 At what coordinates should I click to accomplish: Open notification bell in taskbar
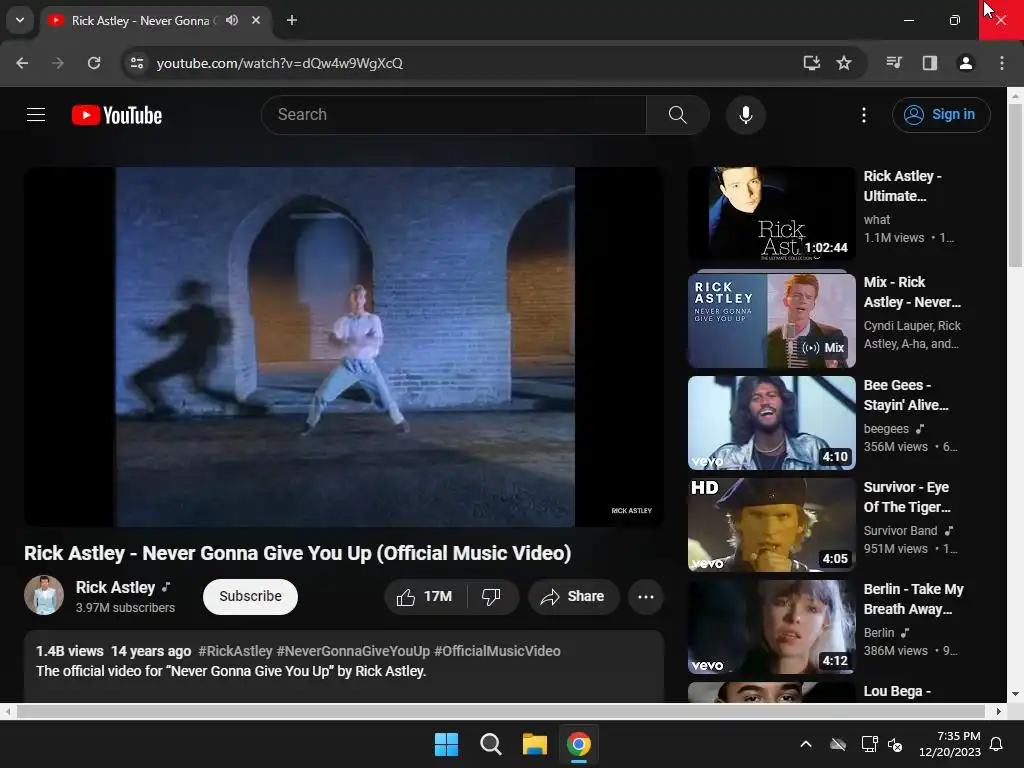click(997, 744)
